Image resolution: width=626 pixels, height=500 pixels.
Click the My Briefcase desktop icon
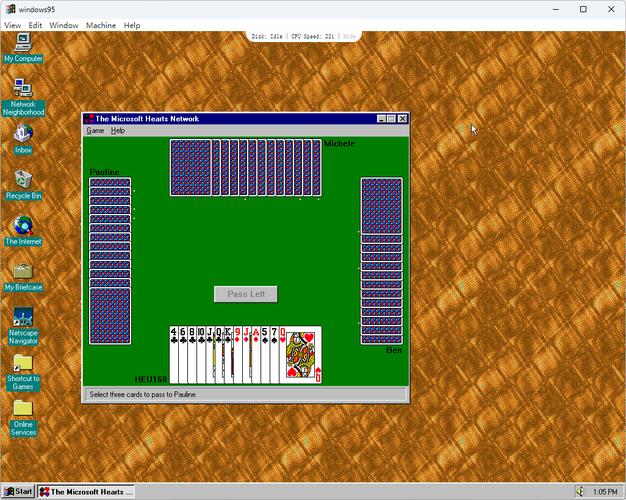point(23,276)
